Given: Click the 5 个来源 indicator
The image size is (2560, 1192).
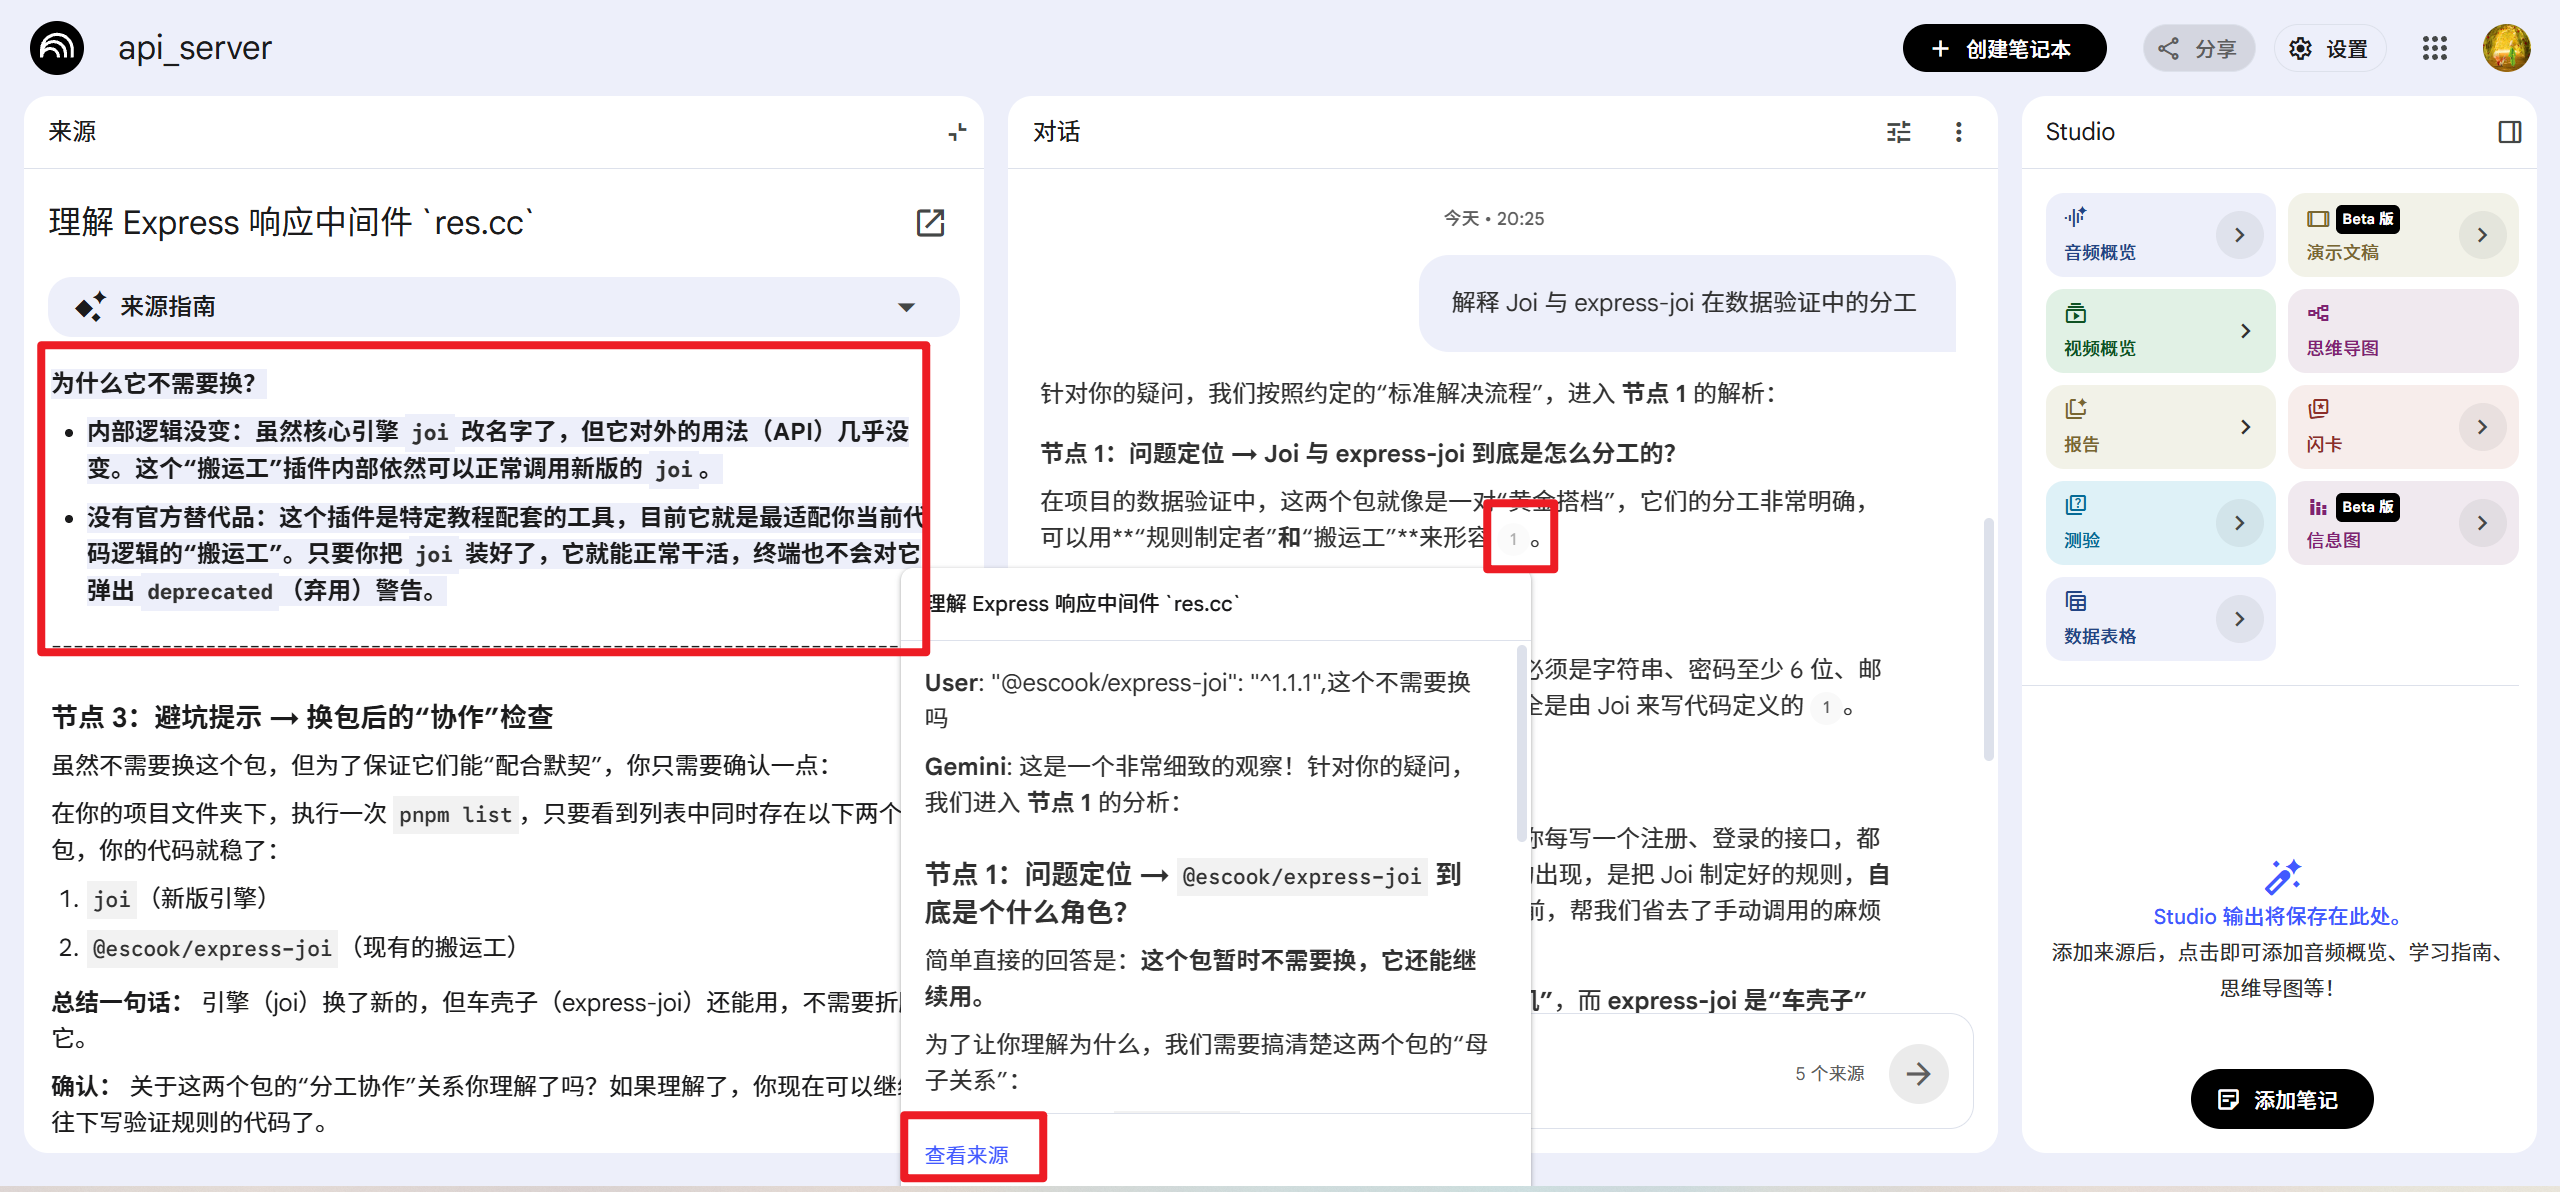Looking at the screenshot, I should 1829,1073.
